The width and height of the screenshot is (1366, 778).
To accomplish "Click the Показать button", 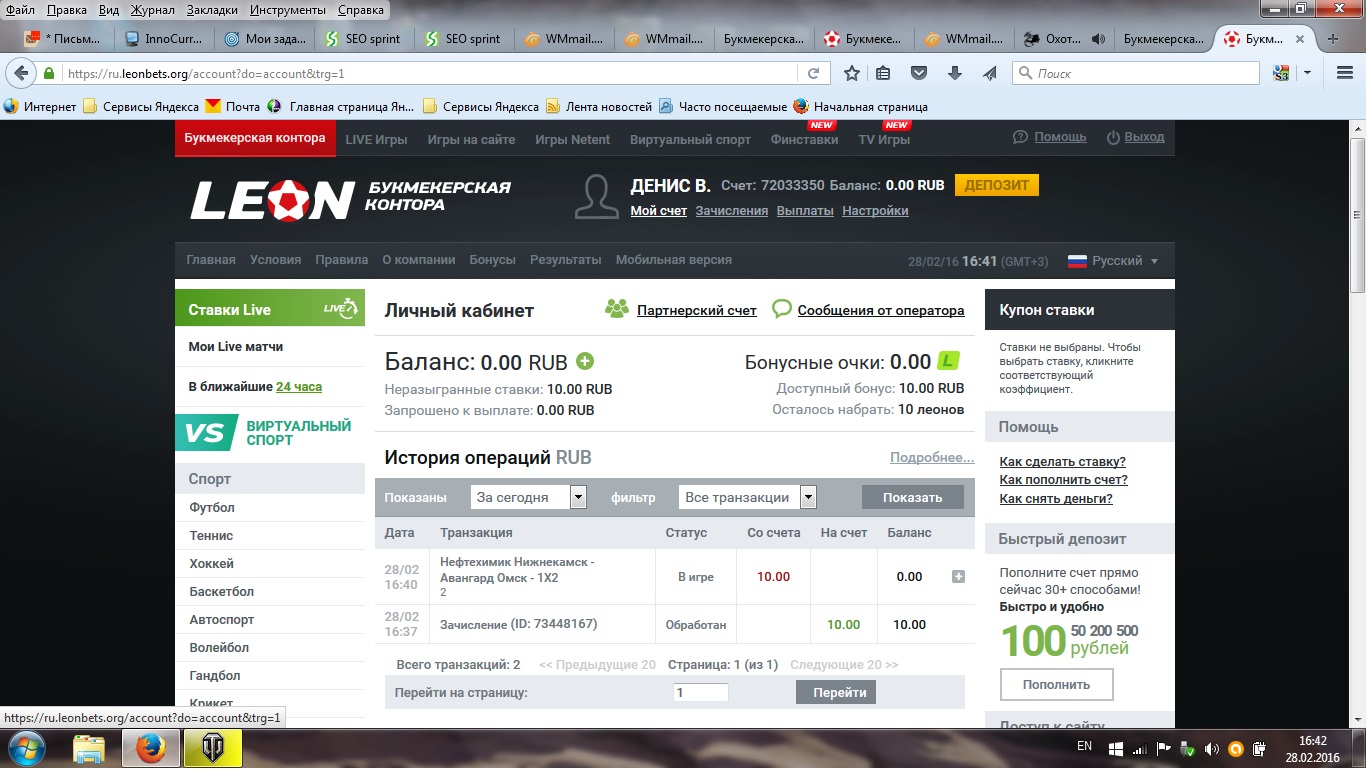I will [913, 497].
